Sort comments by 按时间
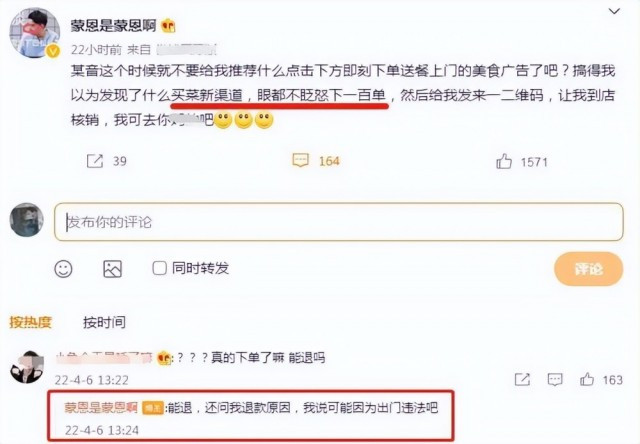The height and width of the screenshot is (444, 640). pyautogui.click(x=104, y=322)
